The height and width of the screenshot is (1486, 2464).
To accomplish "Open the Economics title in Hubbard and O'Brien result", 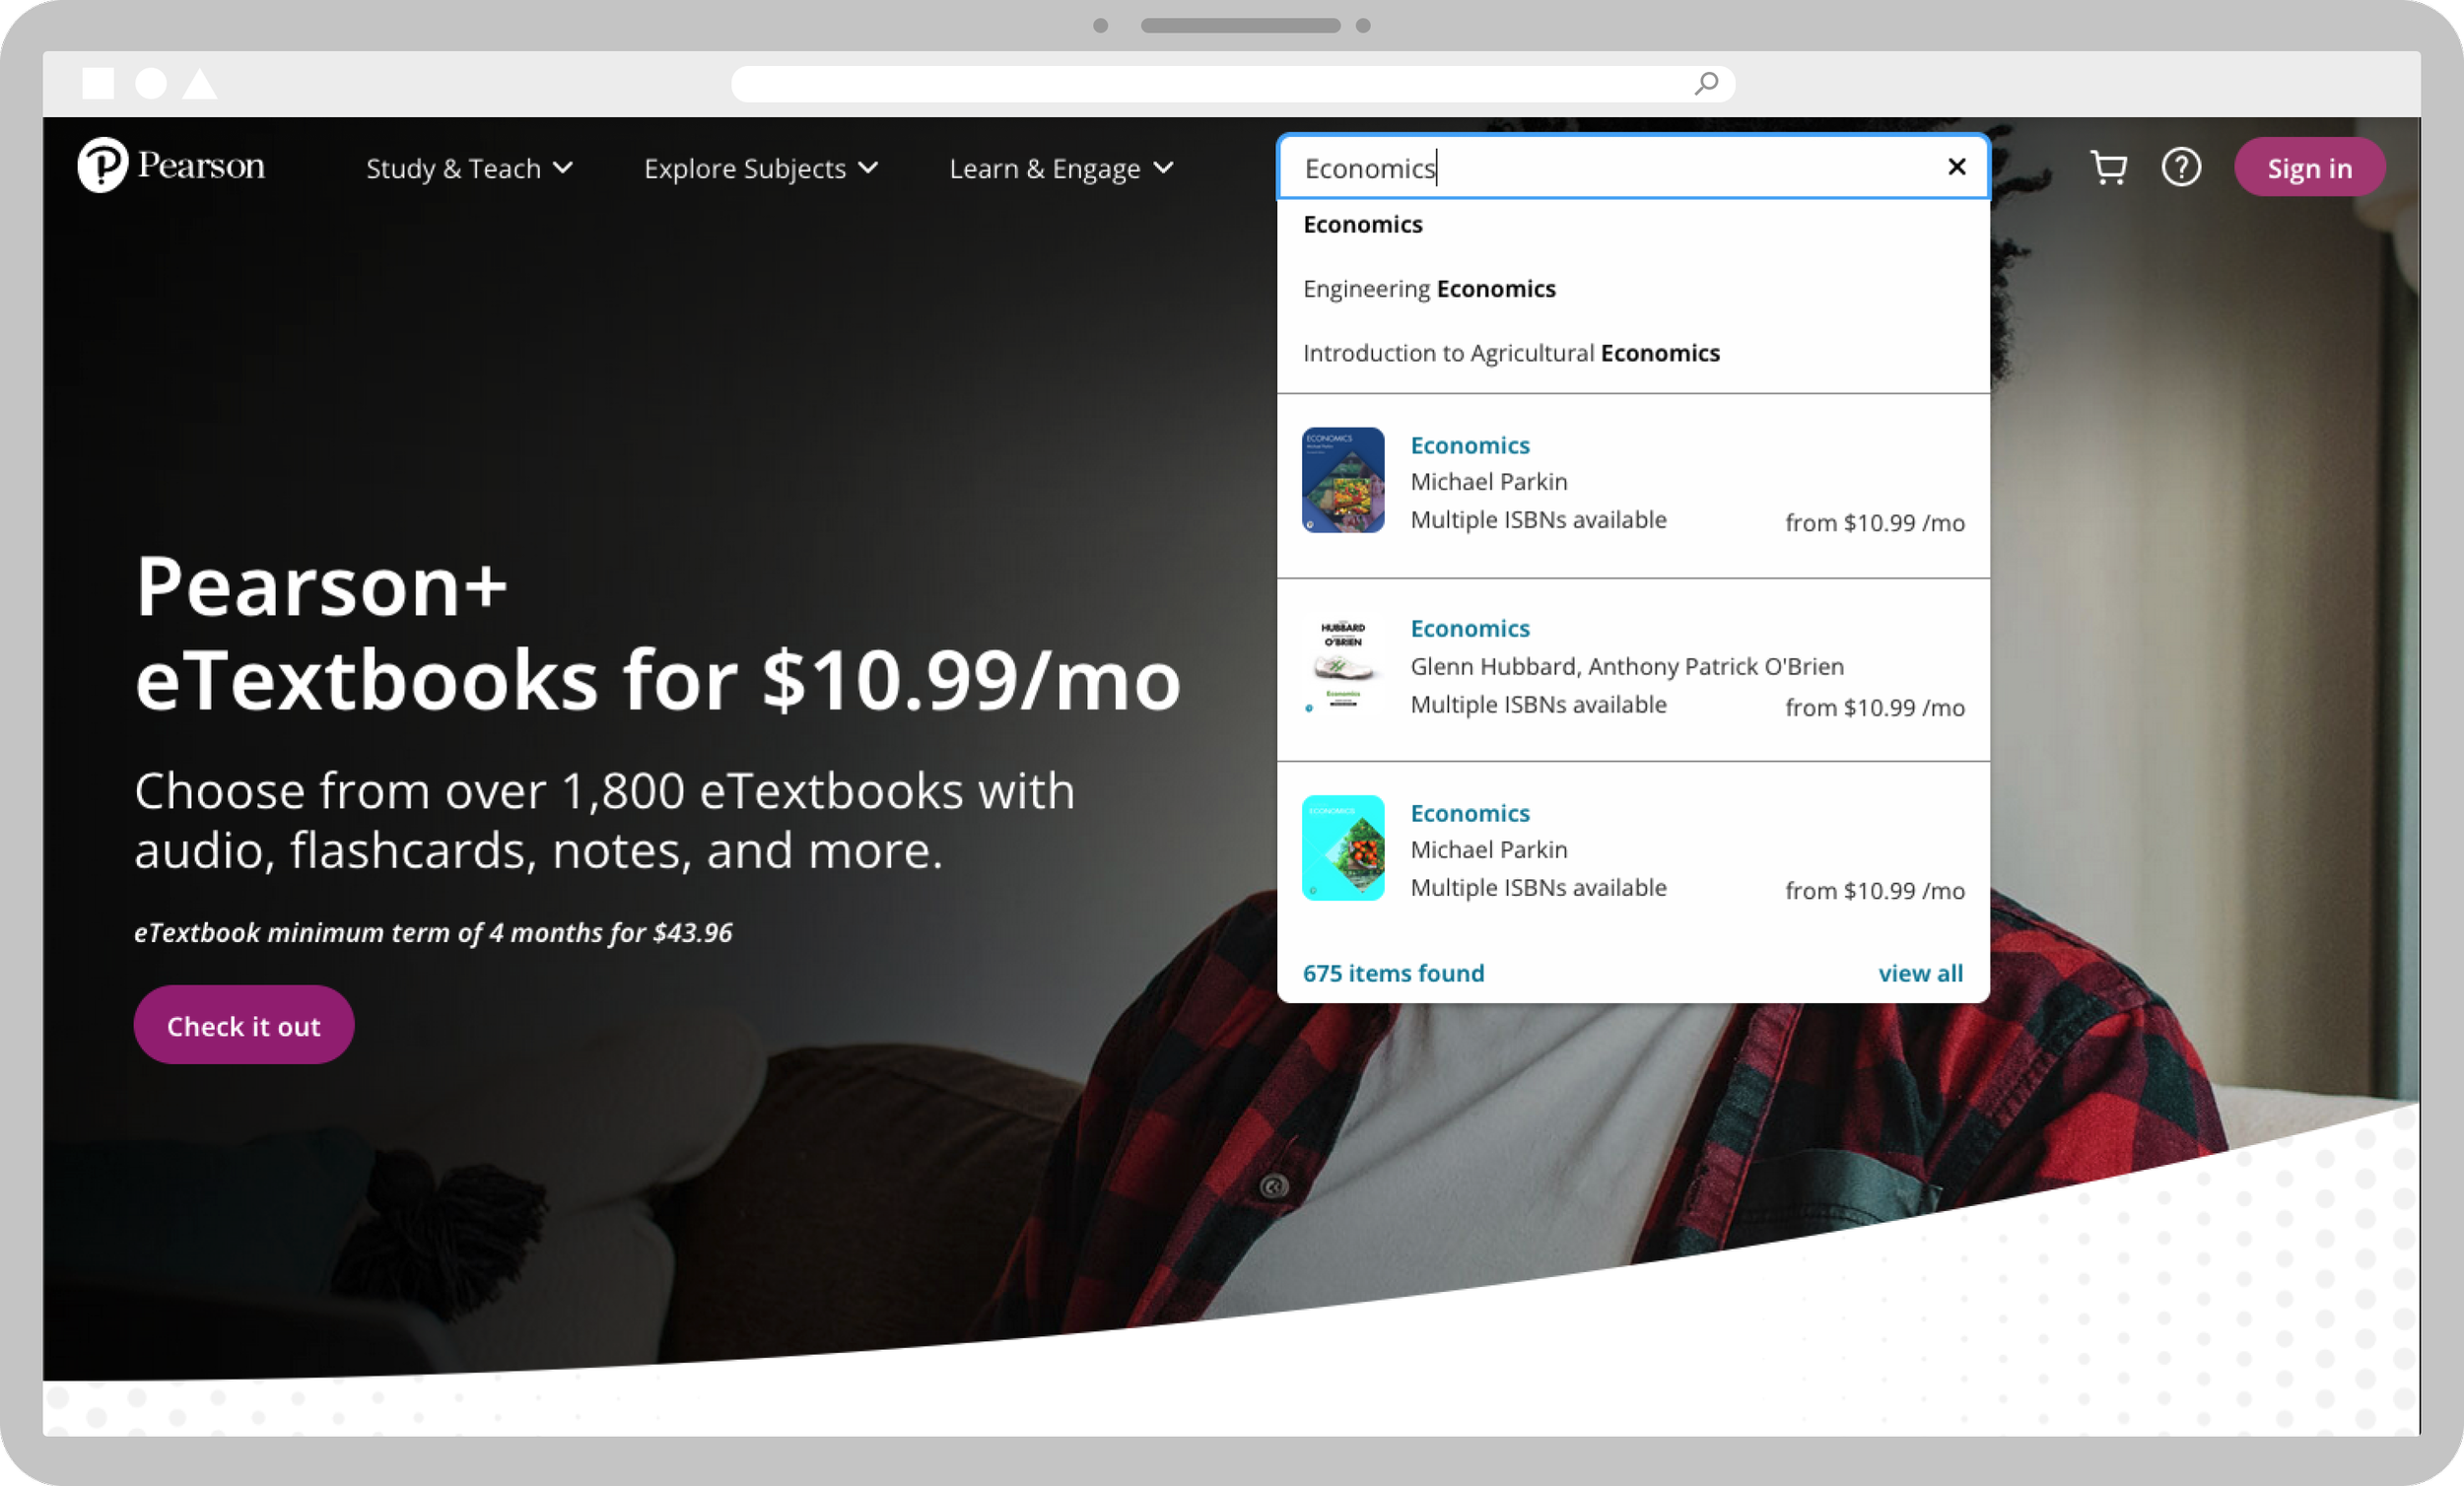I will 1470,628.
